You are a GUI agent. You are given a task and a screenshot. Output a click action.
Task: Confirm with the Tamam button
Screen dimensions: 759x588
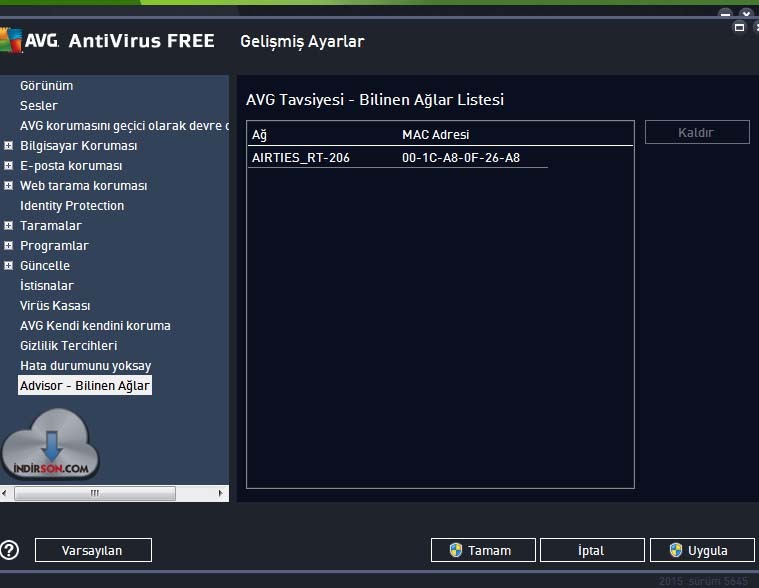click(x=483, y=550)
